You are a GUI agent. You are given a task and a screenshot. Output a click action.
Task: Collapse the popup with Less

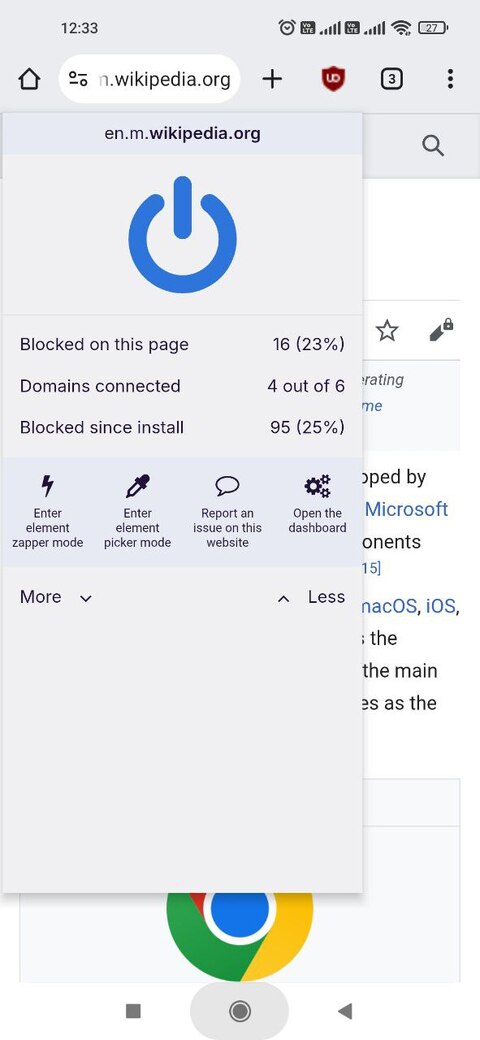click(311, 597)
